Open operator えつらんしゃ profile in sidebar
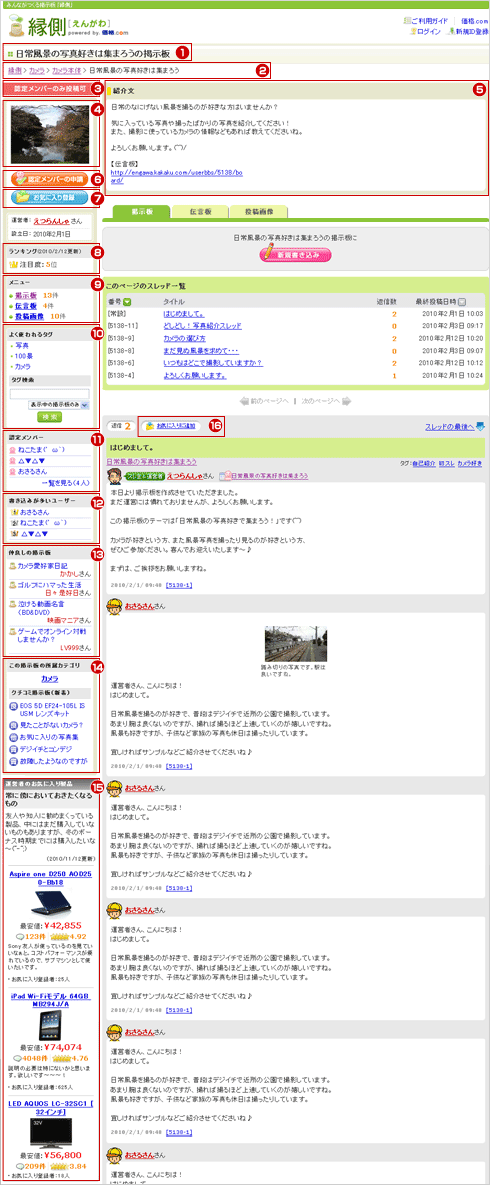Screen dimensions: 490x1185 point(52,223)
